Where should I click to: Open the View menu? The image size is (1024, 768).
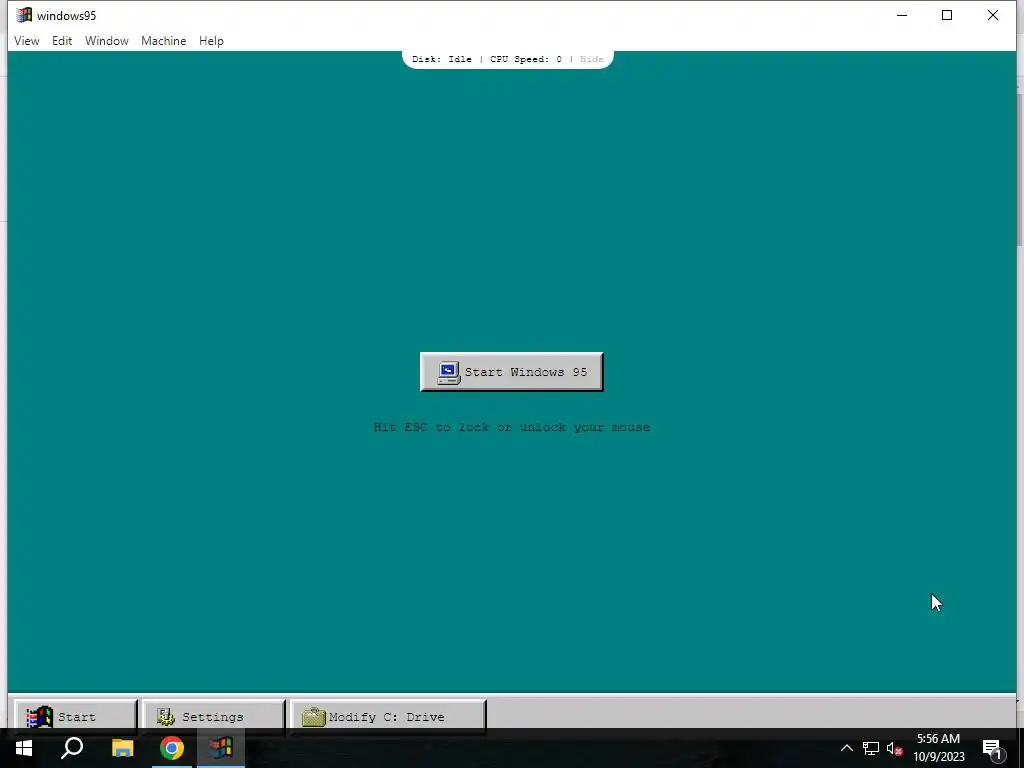[27, 40]
